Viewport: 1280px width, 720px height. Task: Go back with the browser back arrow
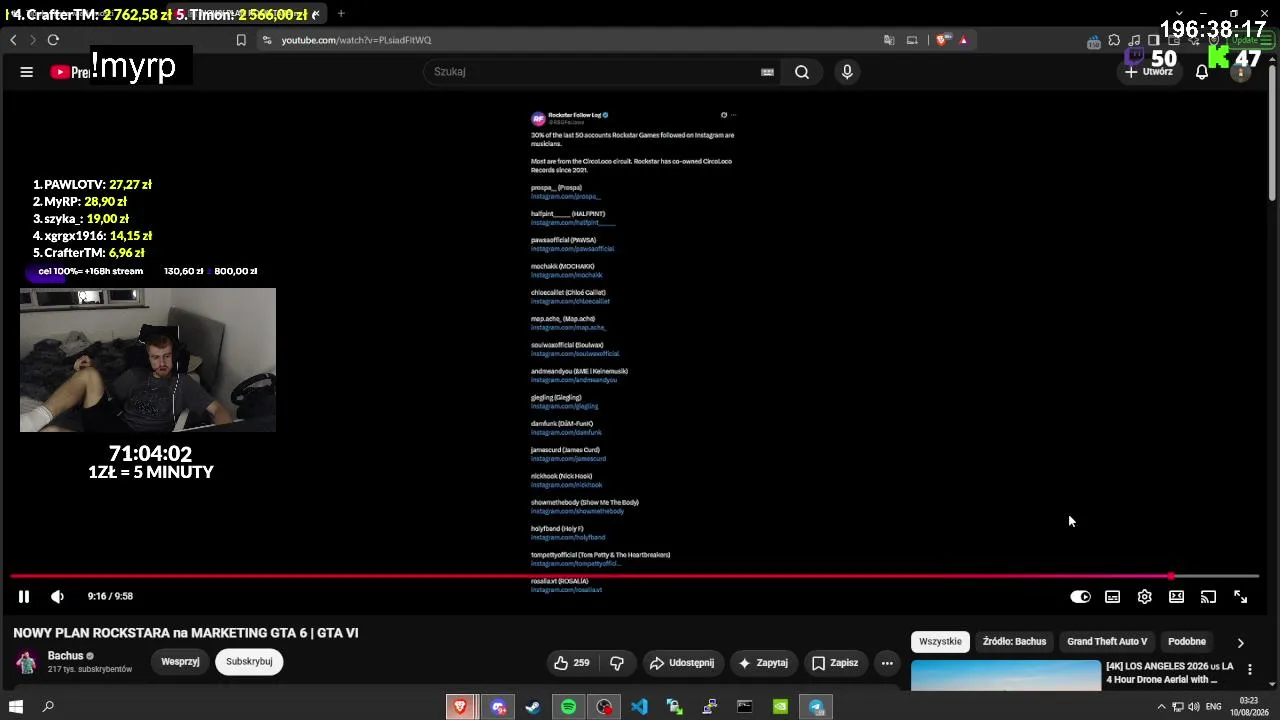tap(13, 40)
